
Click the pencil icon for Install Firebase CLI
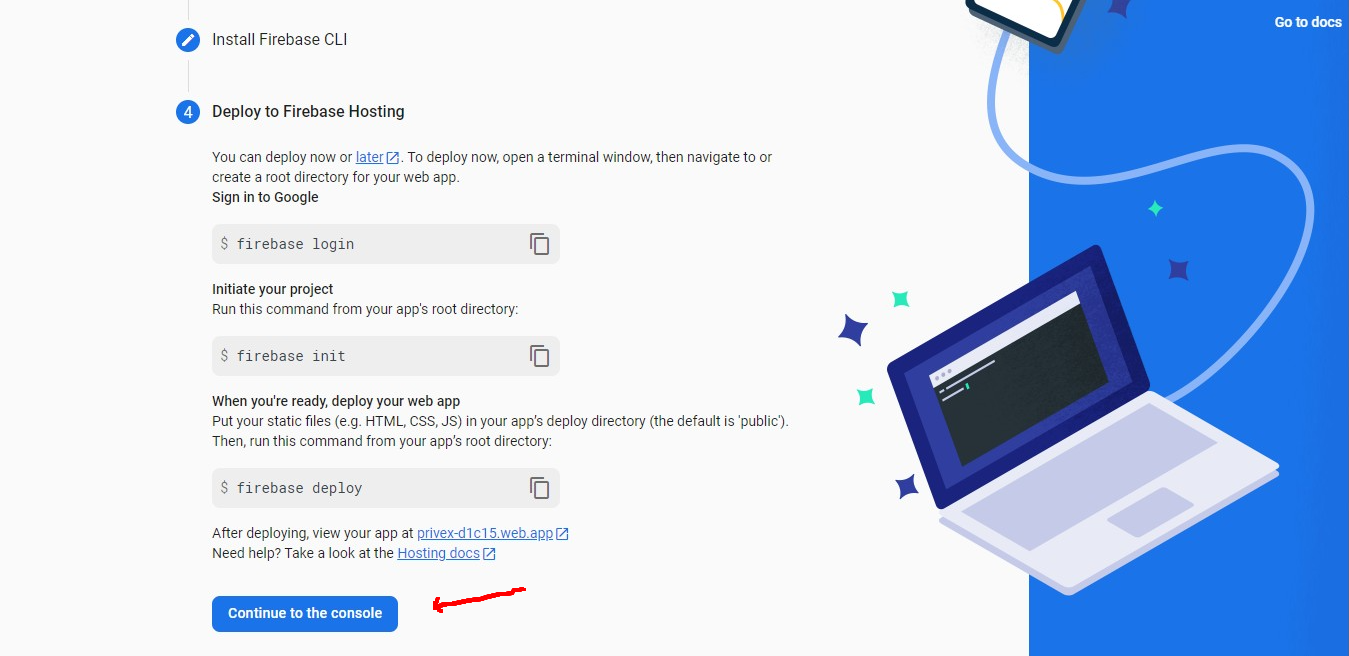point(188,40)
